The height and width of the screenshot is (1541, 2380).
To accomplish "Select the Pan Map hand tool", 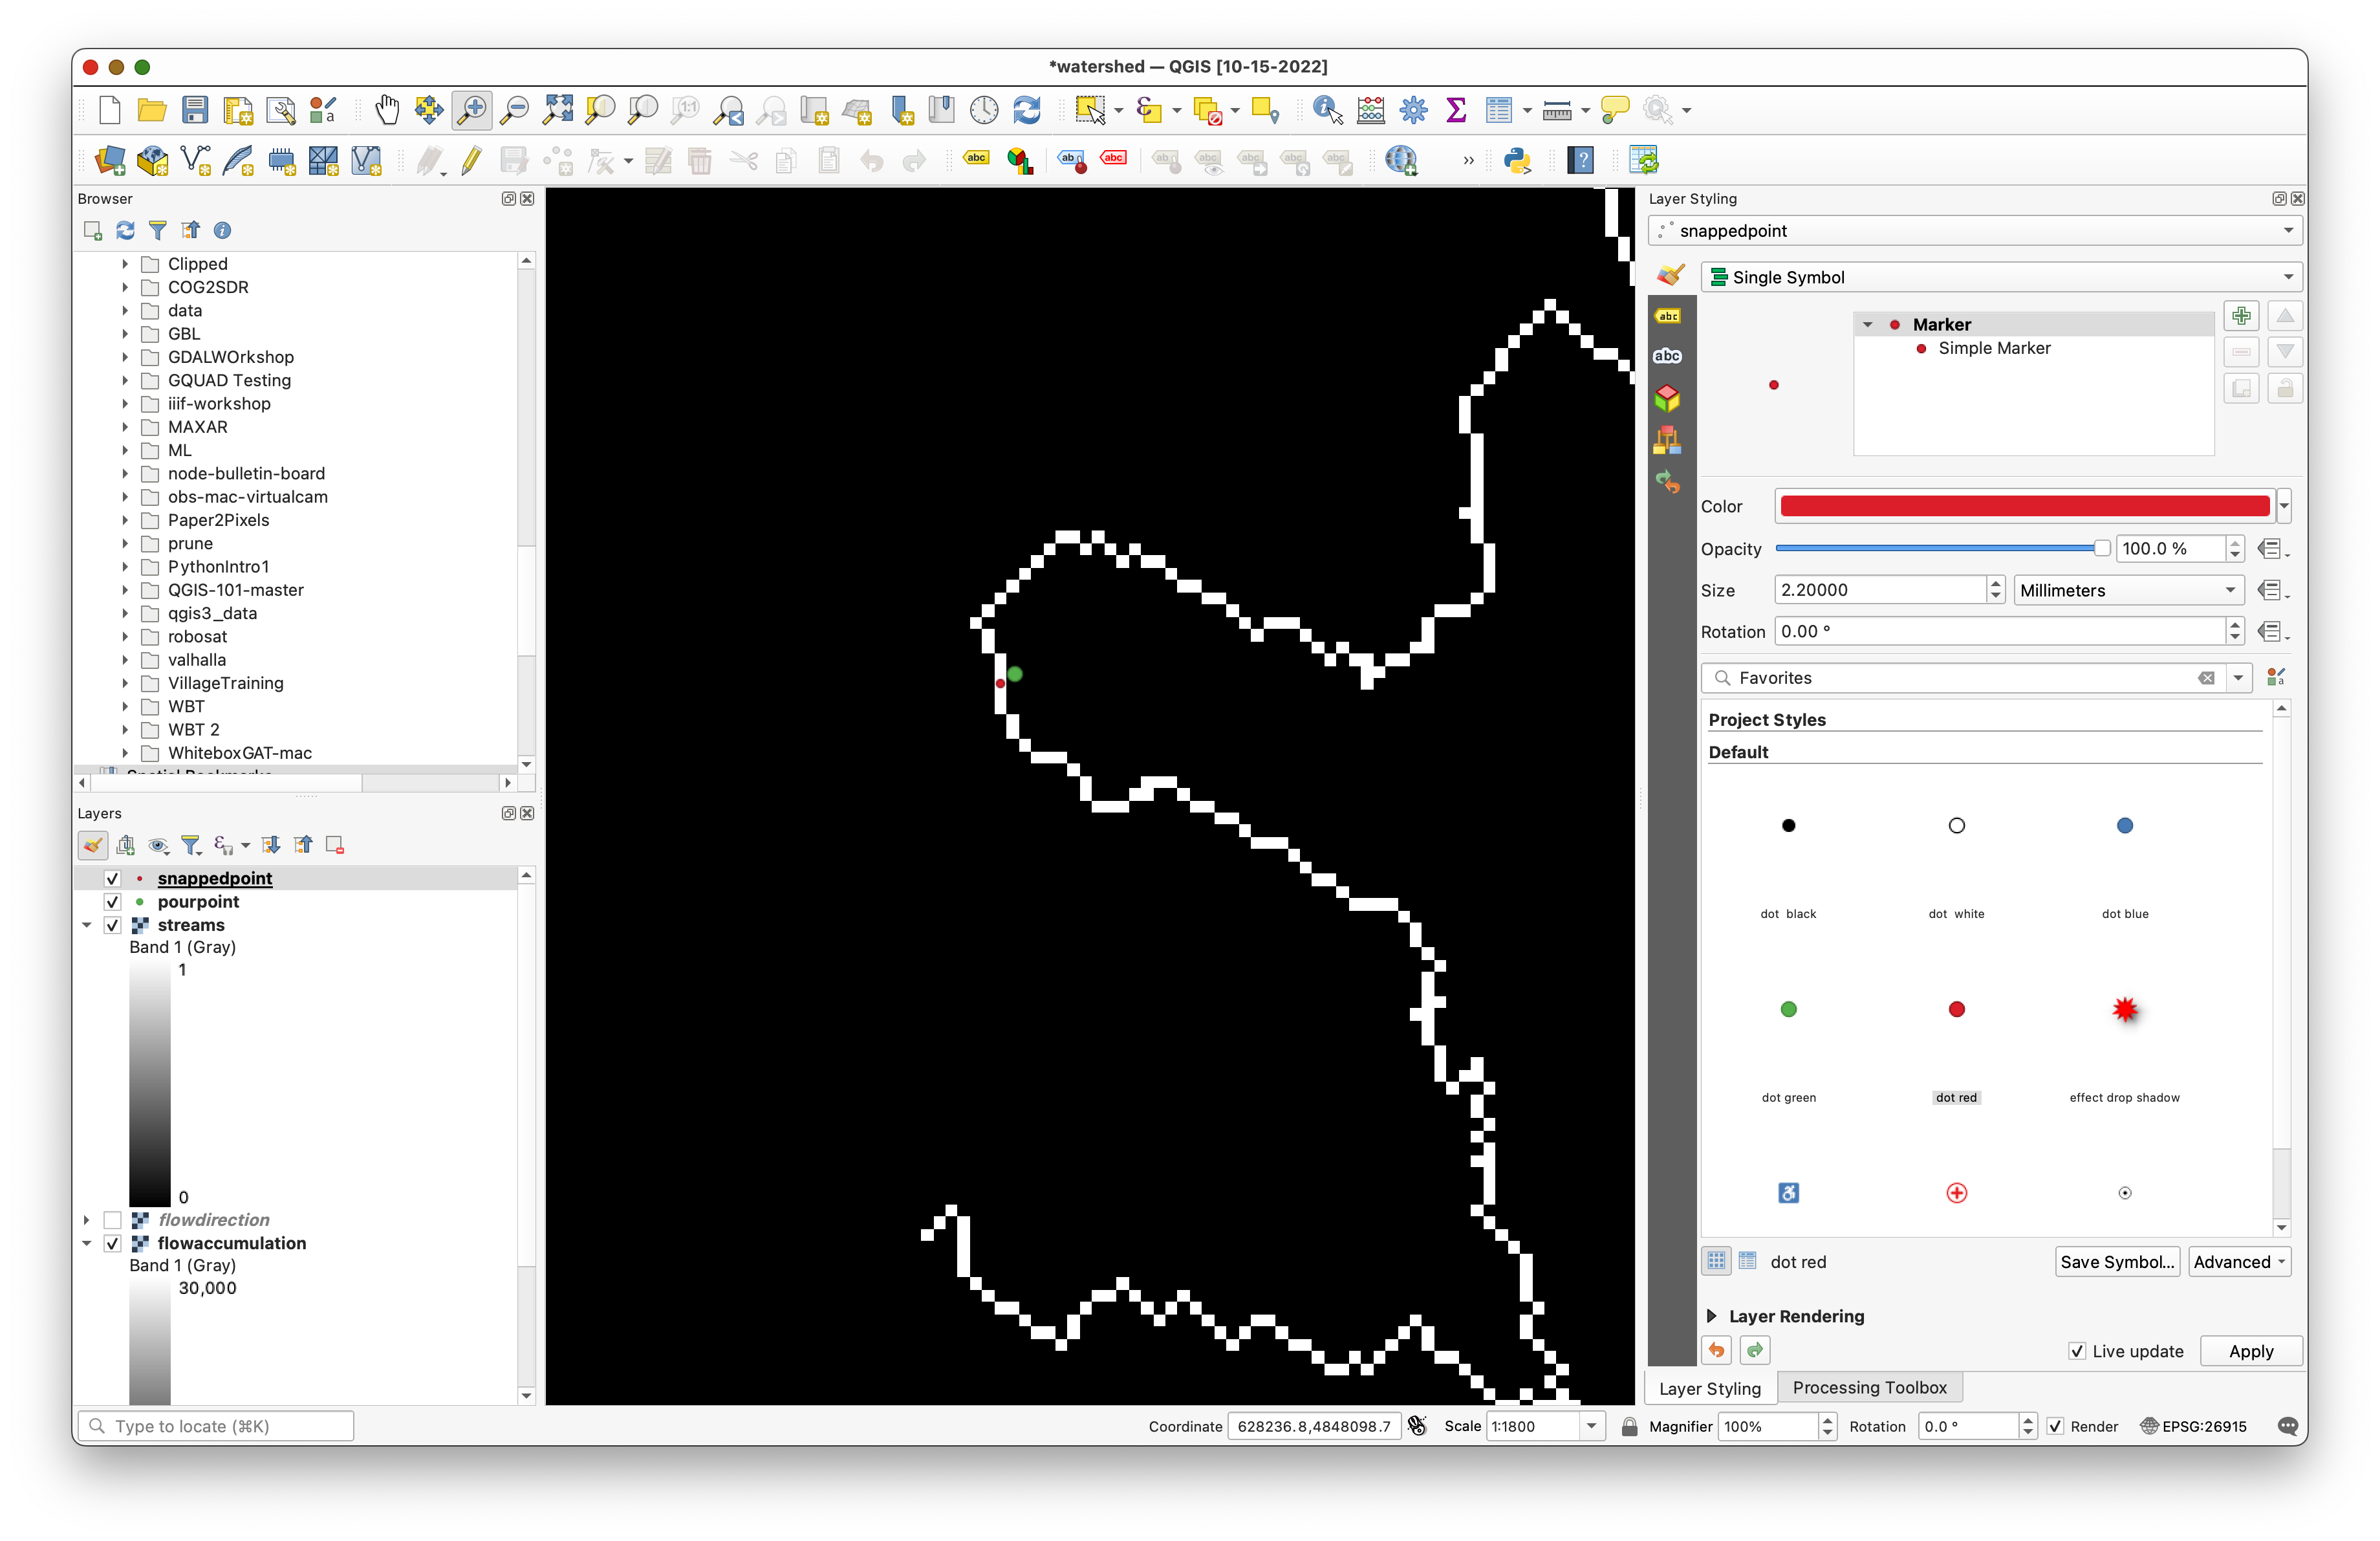I will (x=387, y=110).
